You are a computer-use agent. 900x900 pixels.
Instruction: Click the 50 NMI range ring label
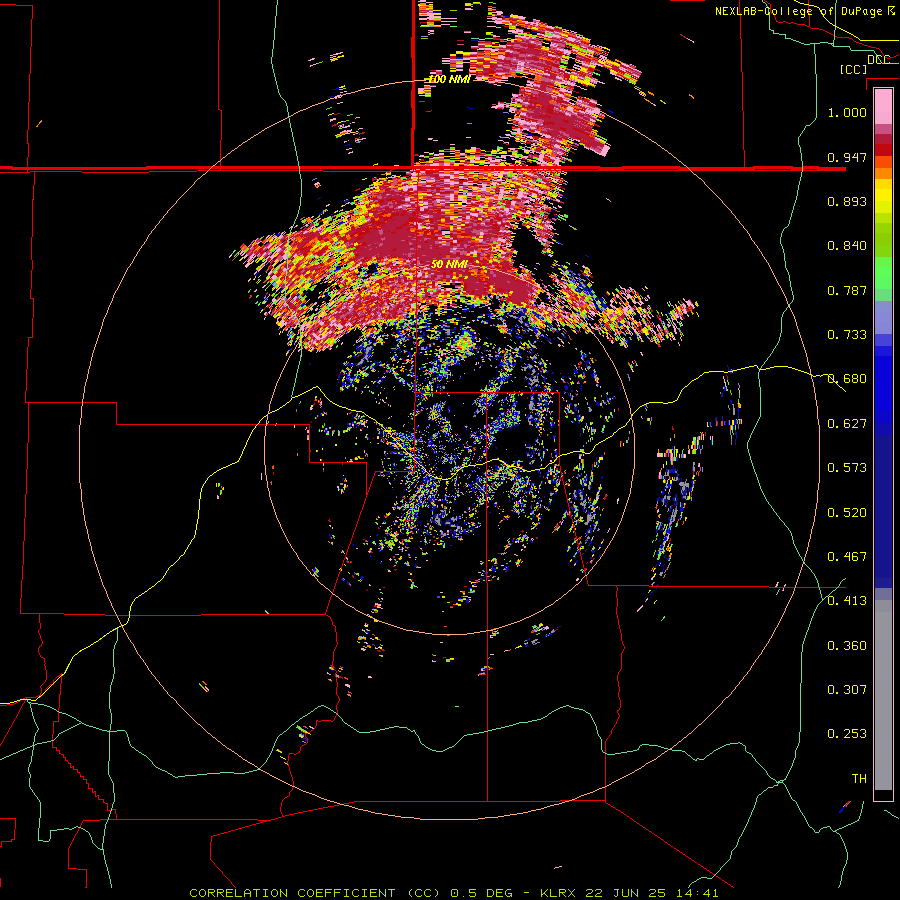pos(449,265)
